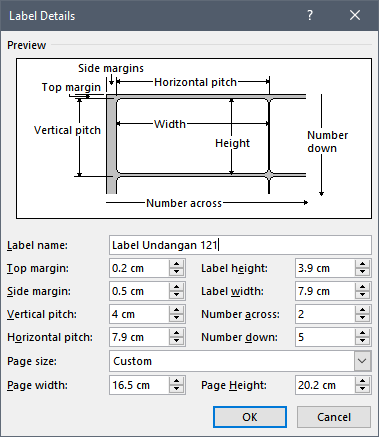Click the Help question mark icon
Screen dimensions: 379x437
[310, 15]
